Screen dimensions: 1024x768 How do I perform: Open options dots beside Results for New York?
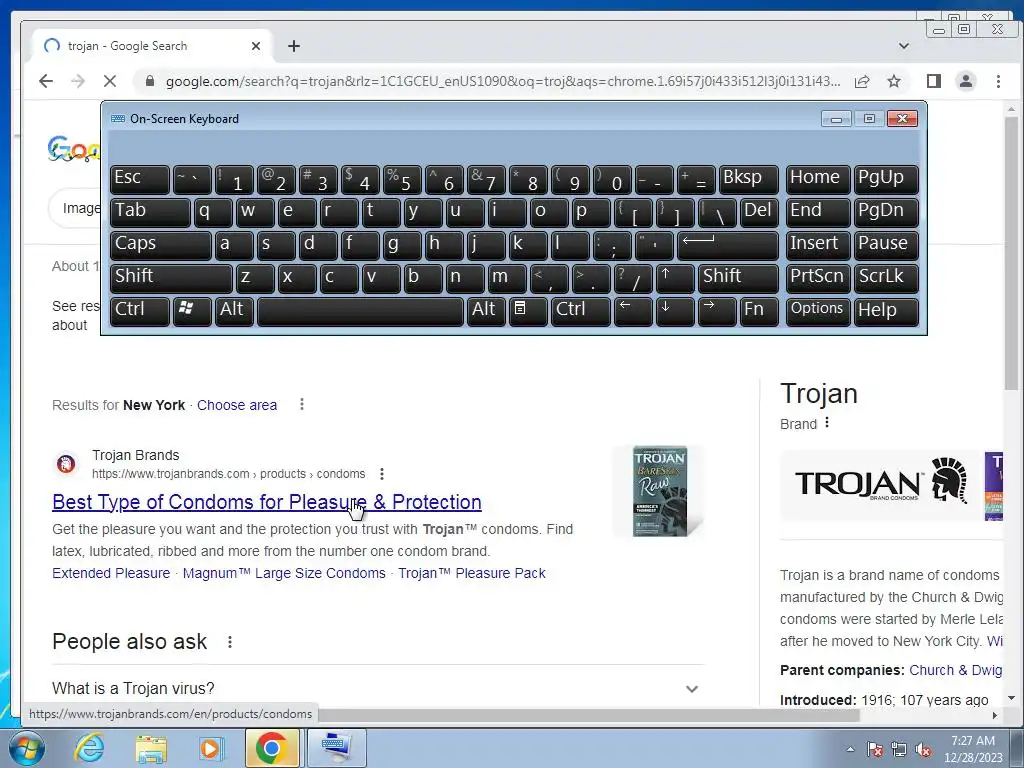click(x=302, y=404)
